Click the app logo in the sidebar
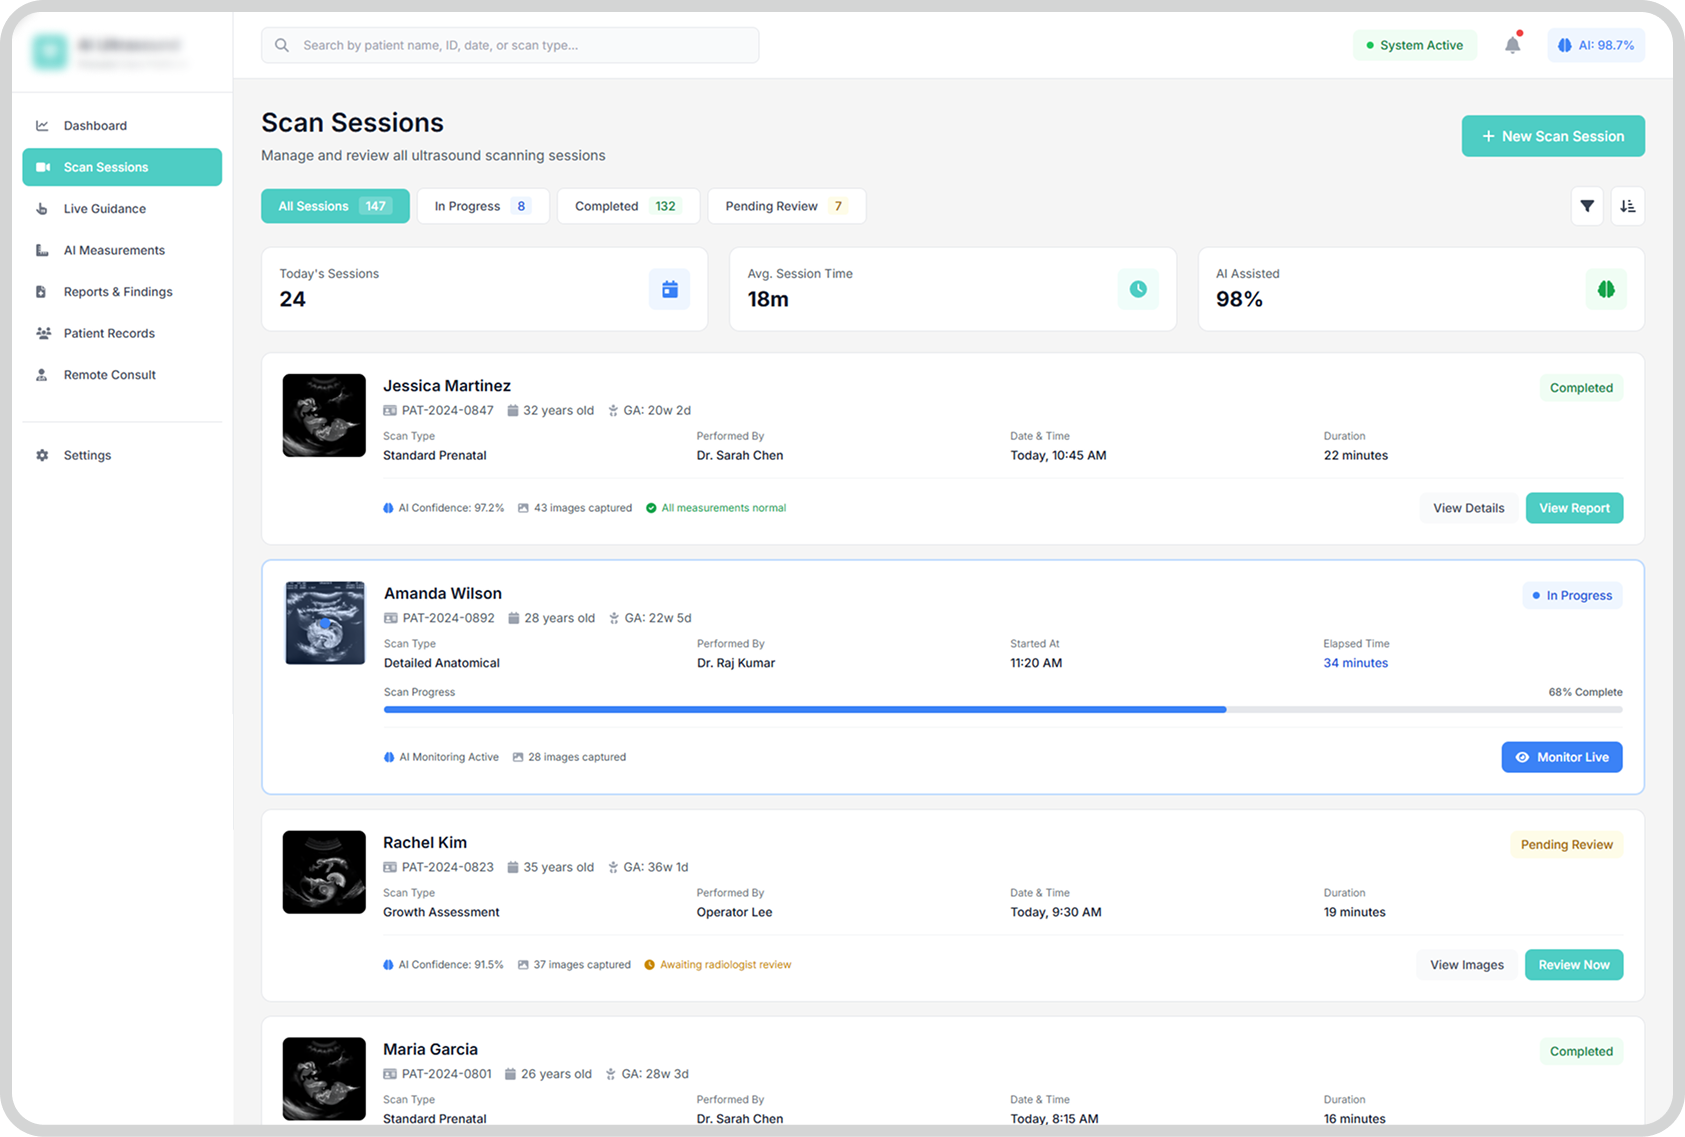The width and height of the screenshot is (1685, 1137). [x=49, y=52]
